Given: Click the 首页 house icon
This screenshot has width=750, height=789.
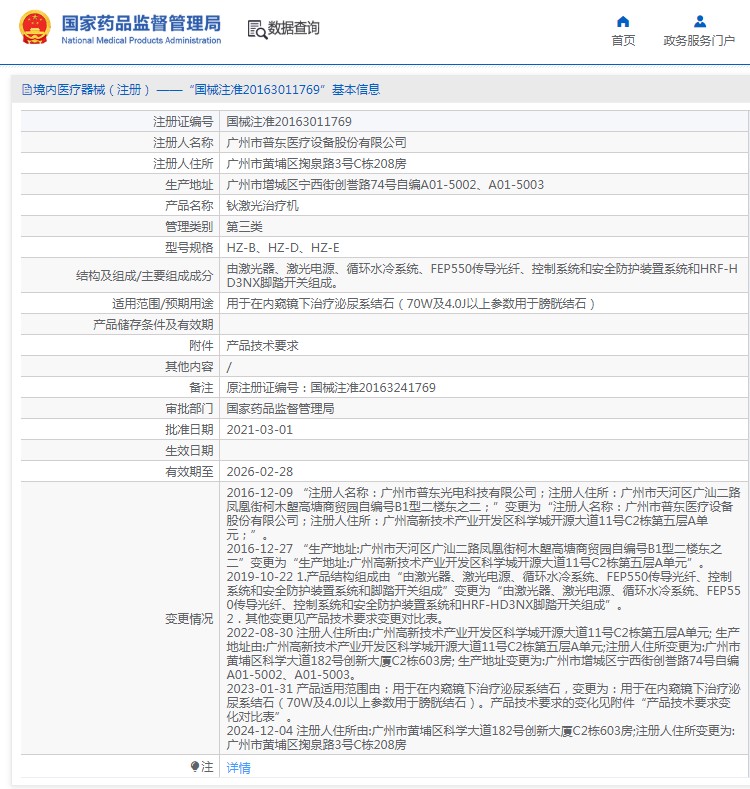Looking at the screenshot, I should tap(623, 21).
